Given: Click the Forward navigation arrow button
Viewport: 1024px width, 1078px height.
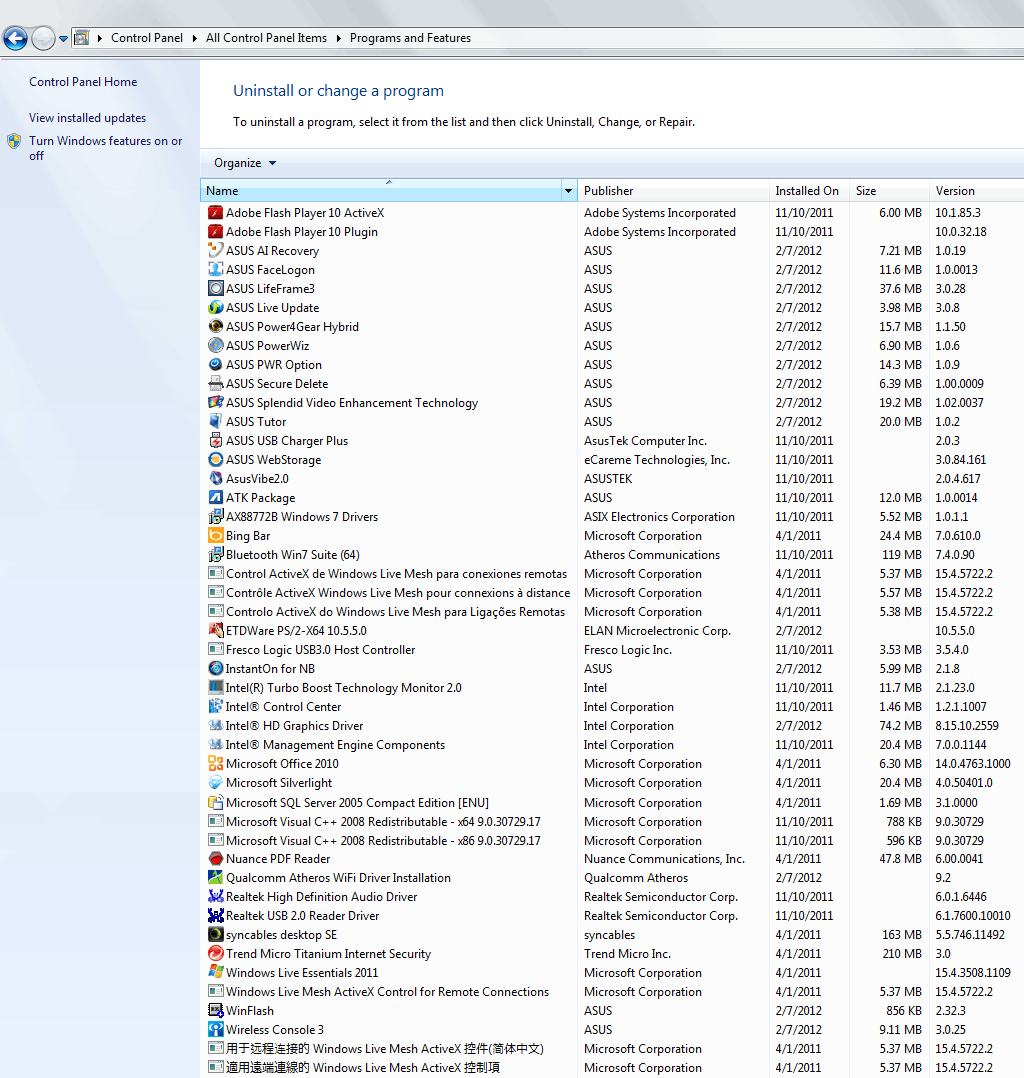Looking at the screenshot, I should (x=43, y=38).
